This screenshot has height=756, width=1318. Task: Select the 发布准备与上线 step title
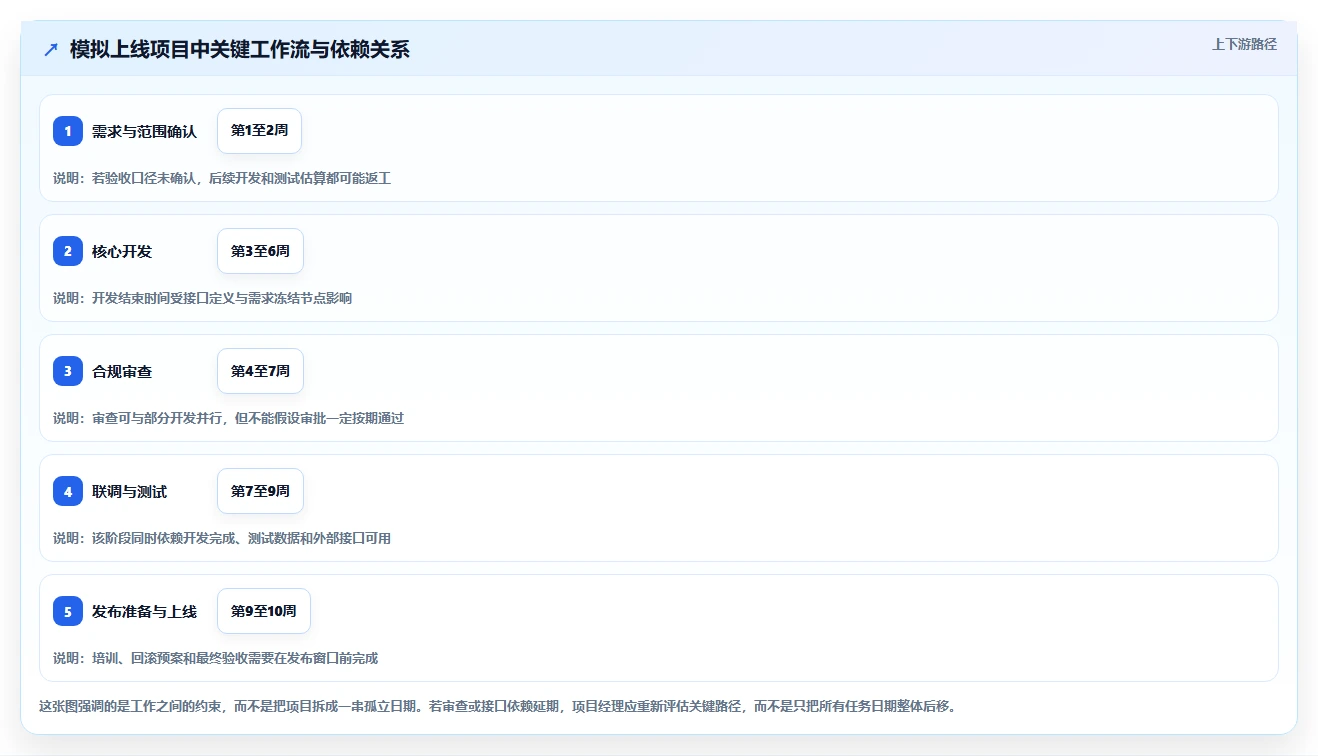coord(144,611)
